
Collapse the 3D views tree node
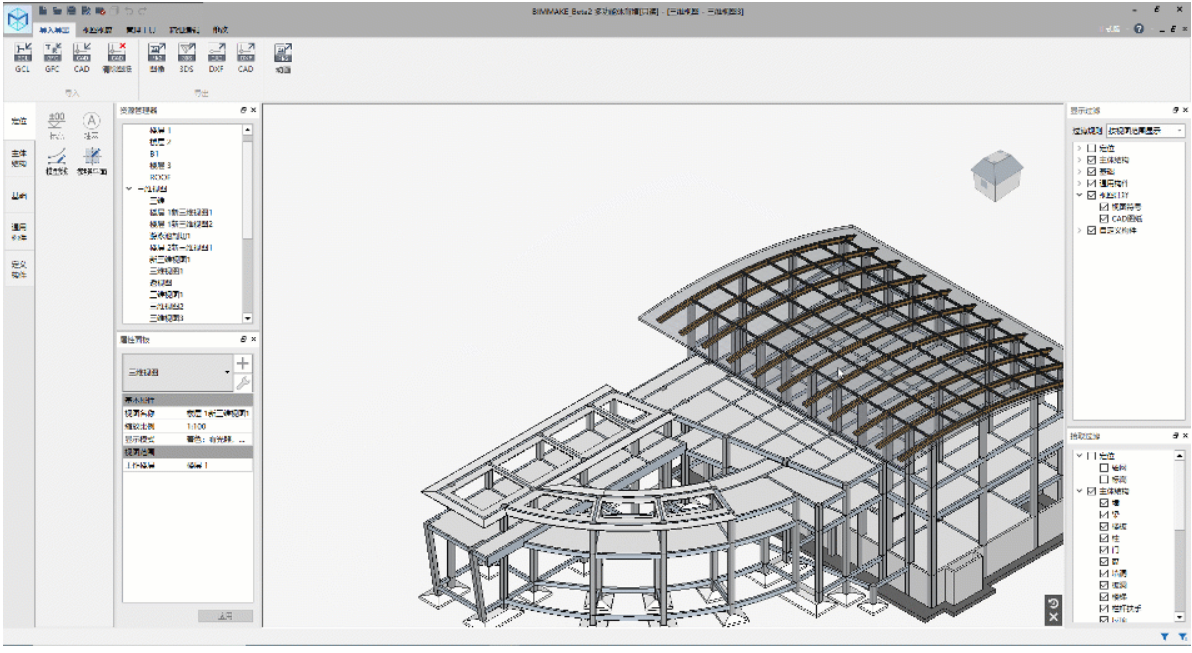click(129, 188)
